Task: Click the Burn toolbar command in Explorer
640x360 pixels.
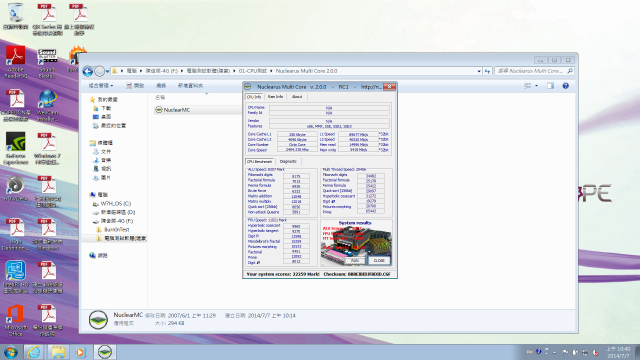Action: [x=161, y=86]
